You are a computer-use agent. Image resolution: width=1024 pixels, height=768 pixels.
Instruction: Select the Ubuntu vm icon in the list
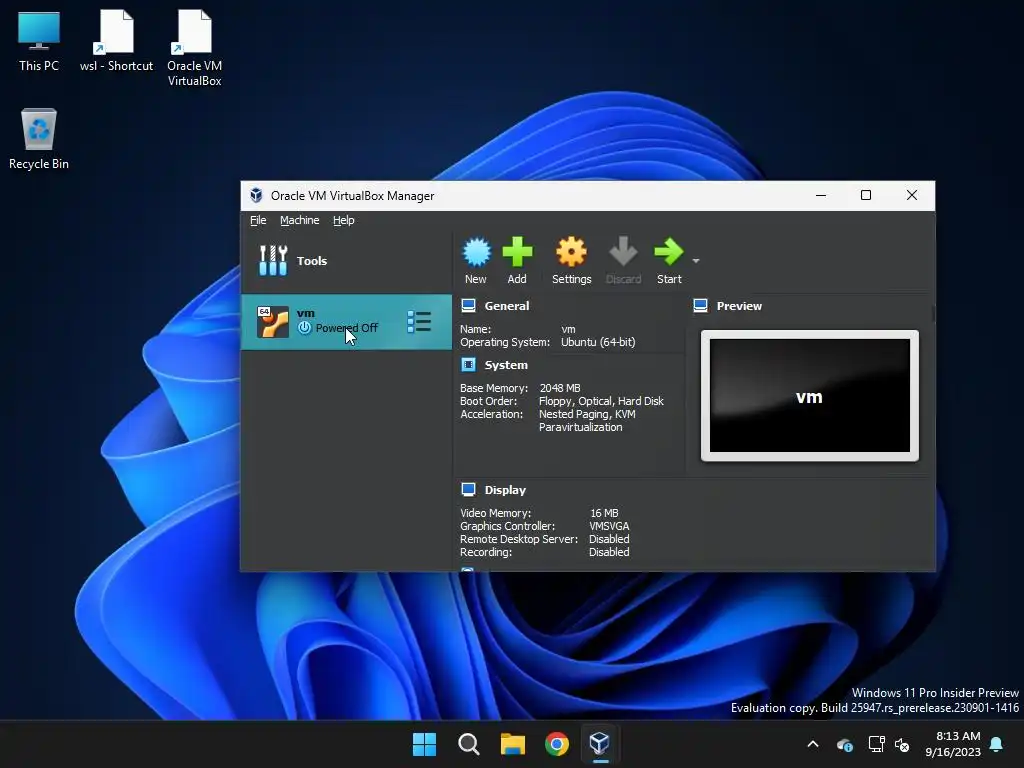[272, 322]
